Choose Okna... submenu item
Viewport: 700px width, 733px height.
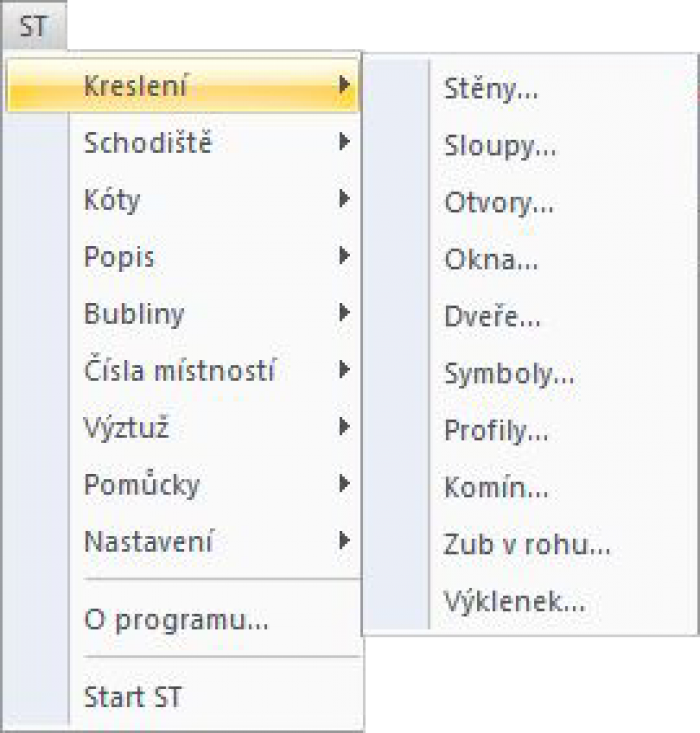tap(491, 261)
